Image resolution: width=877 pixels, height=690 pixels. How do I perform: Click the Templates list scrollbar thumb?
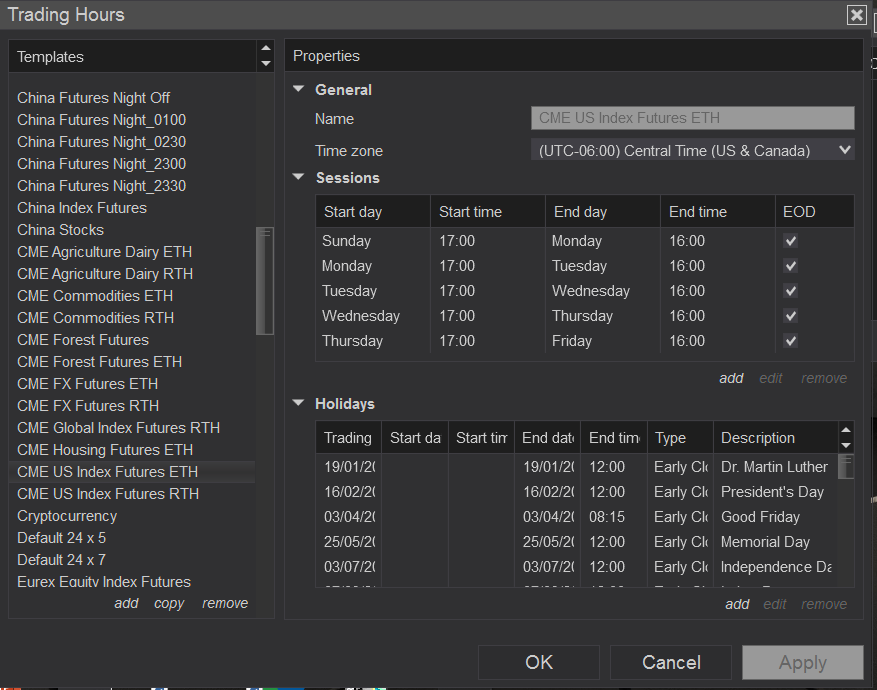[265, 280]
